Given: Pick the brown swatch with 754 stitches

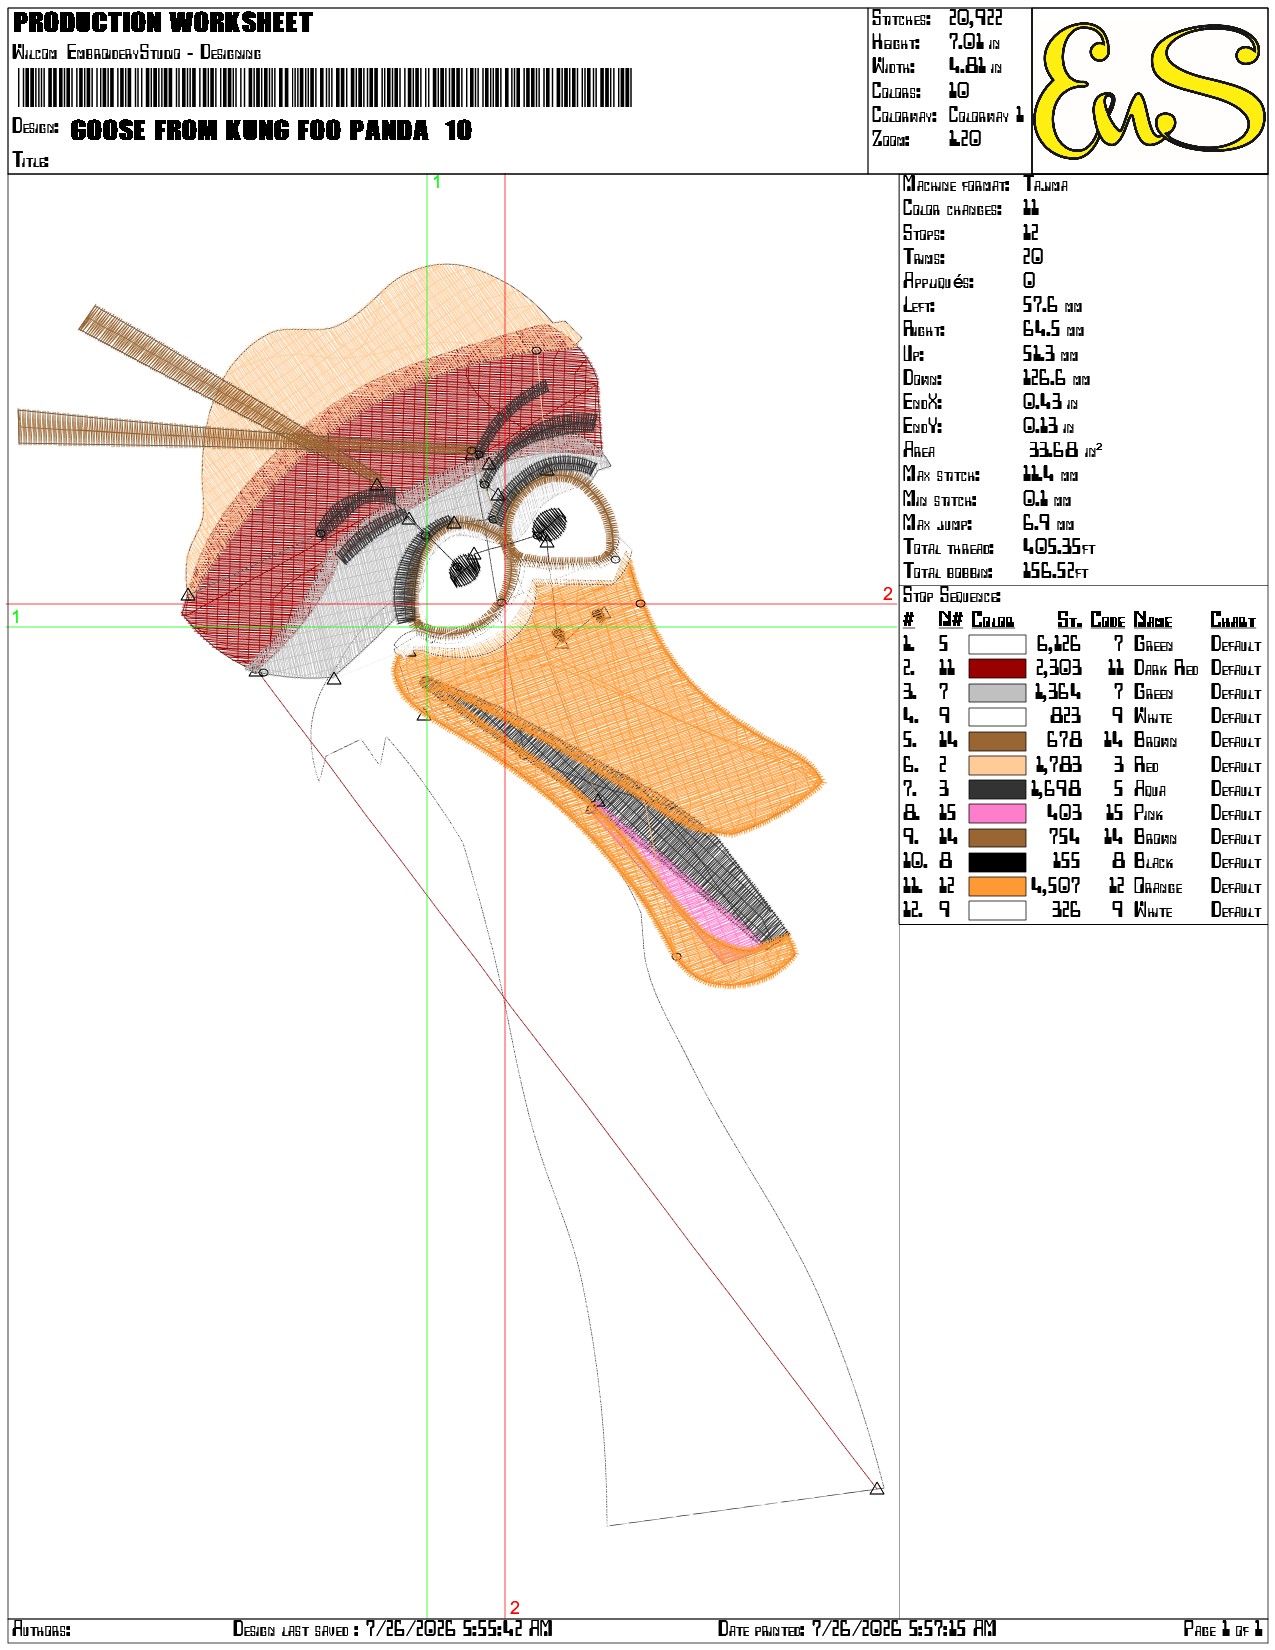Looking at the screenshot, I should (x=997, y=838).
